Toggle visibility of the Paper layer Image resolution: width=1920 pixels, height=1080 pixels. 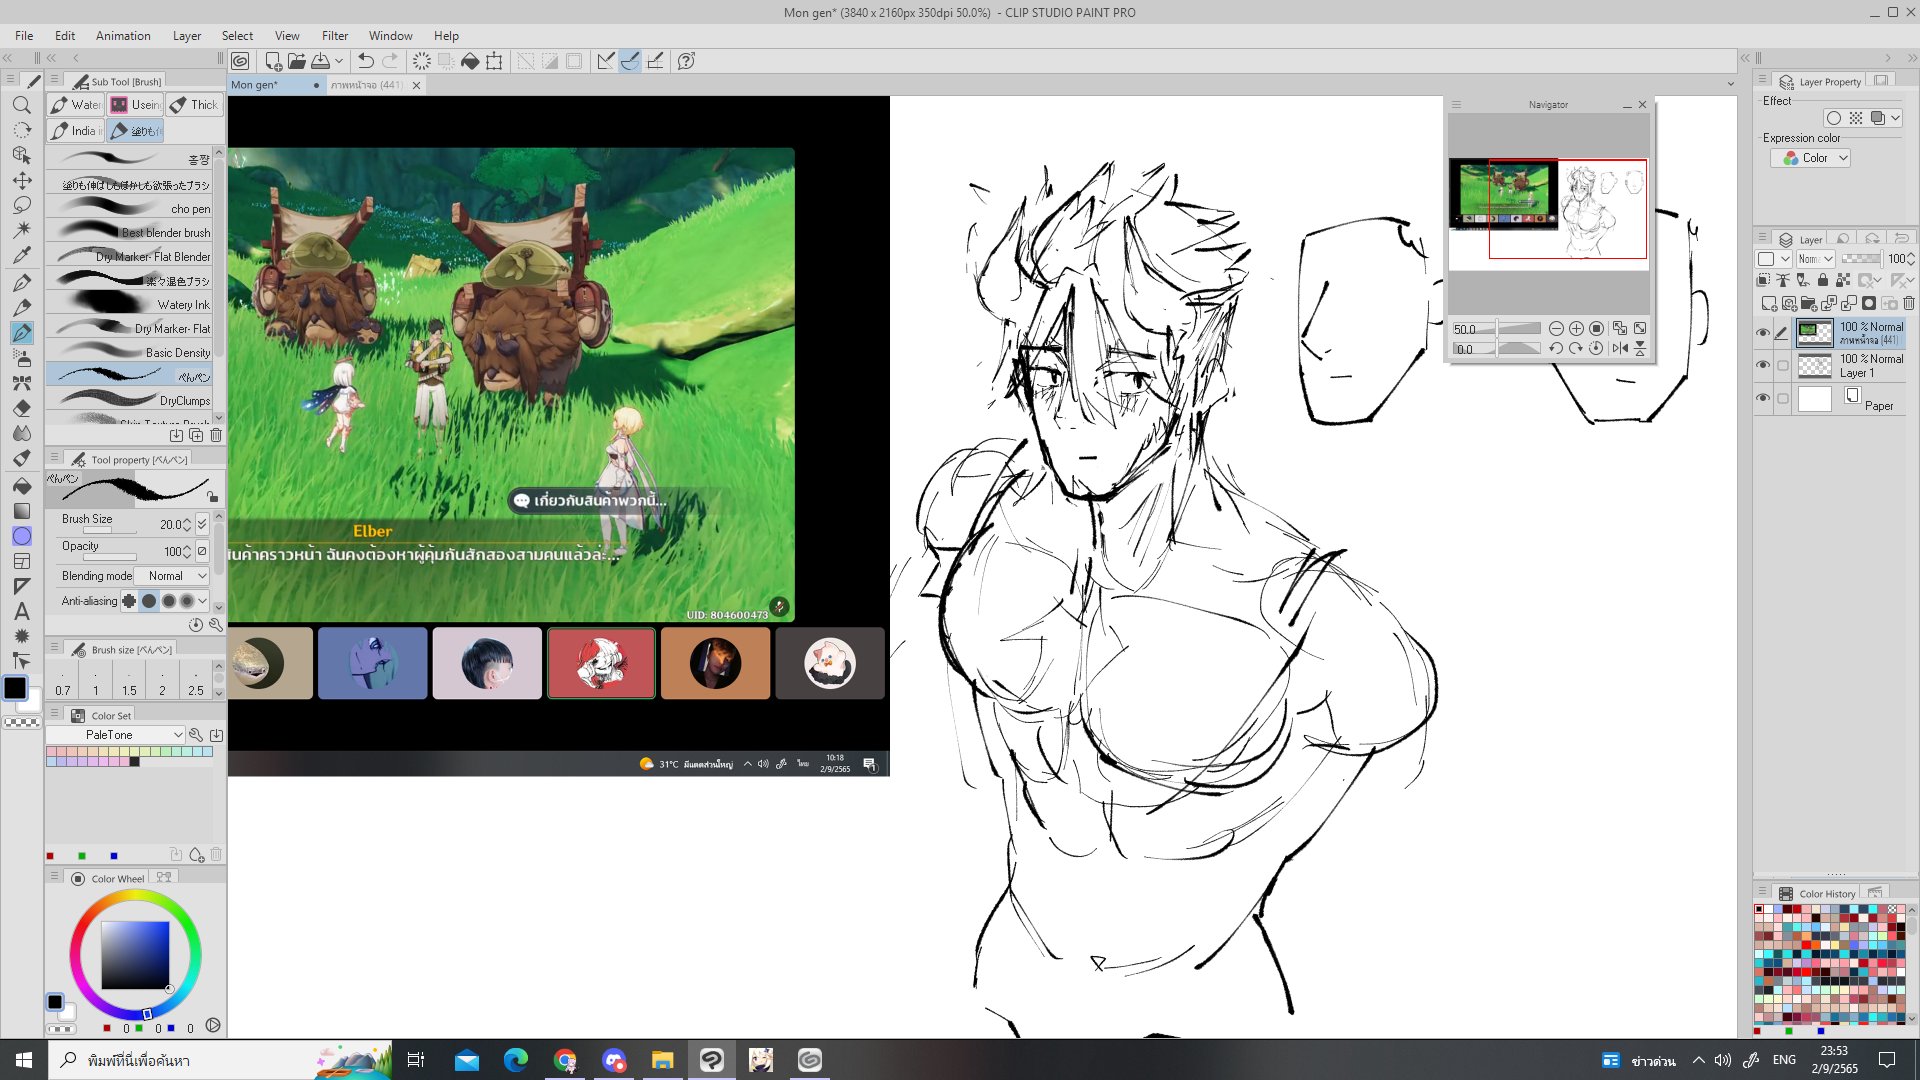[x=1763, y=398]
